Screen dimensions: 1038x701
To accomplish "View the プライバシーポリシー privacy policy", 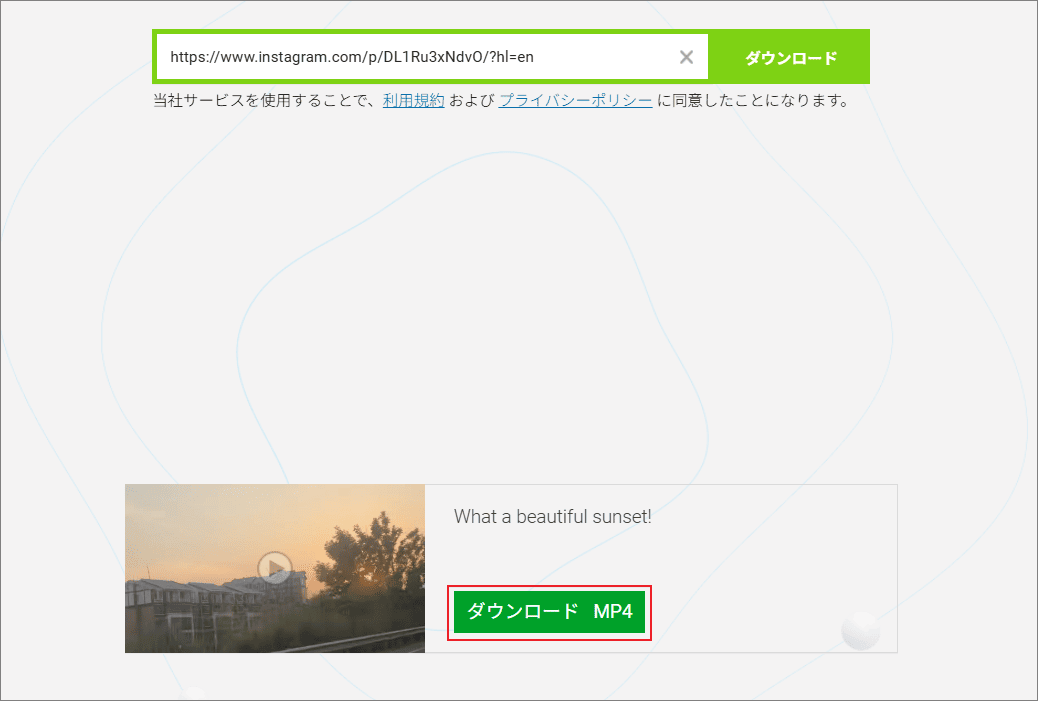I will 575,100.
